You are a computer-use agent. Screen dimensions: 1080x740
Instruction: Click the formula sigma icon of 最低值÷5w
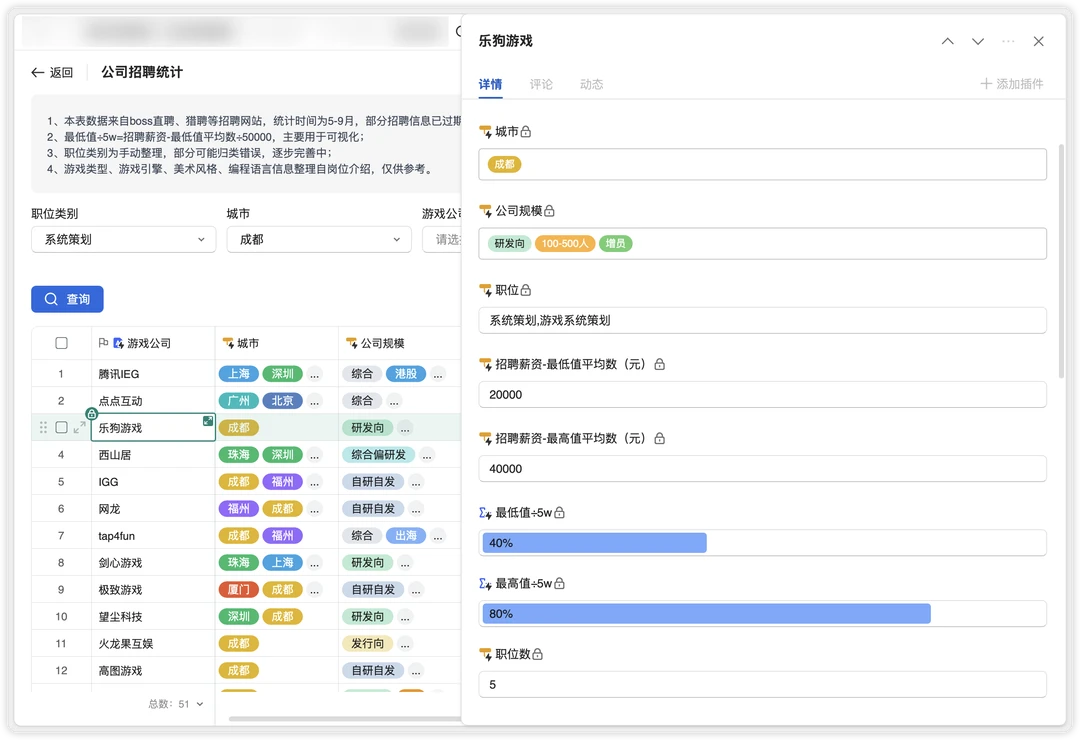click(x=485, y=513)
